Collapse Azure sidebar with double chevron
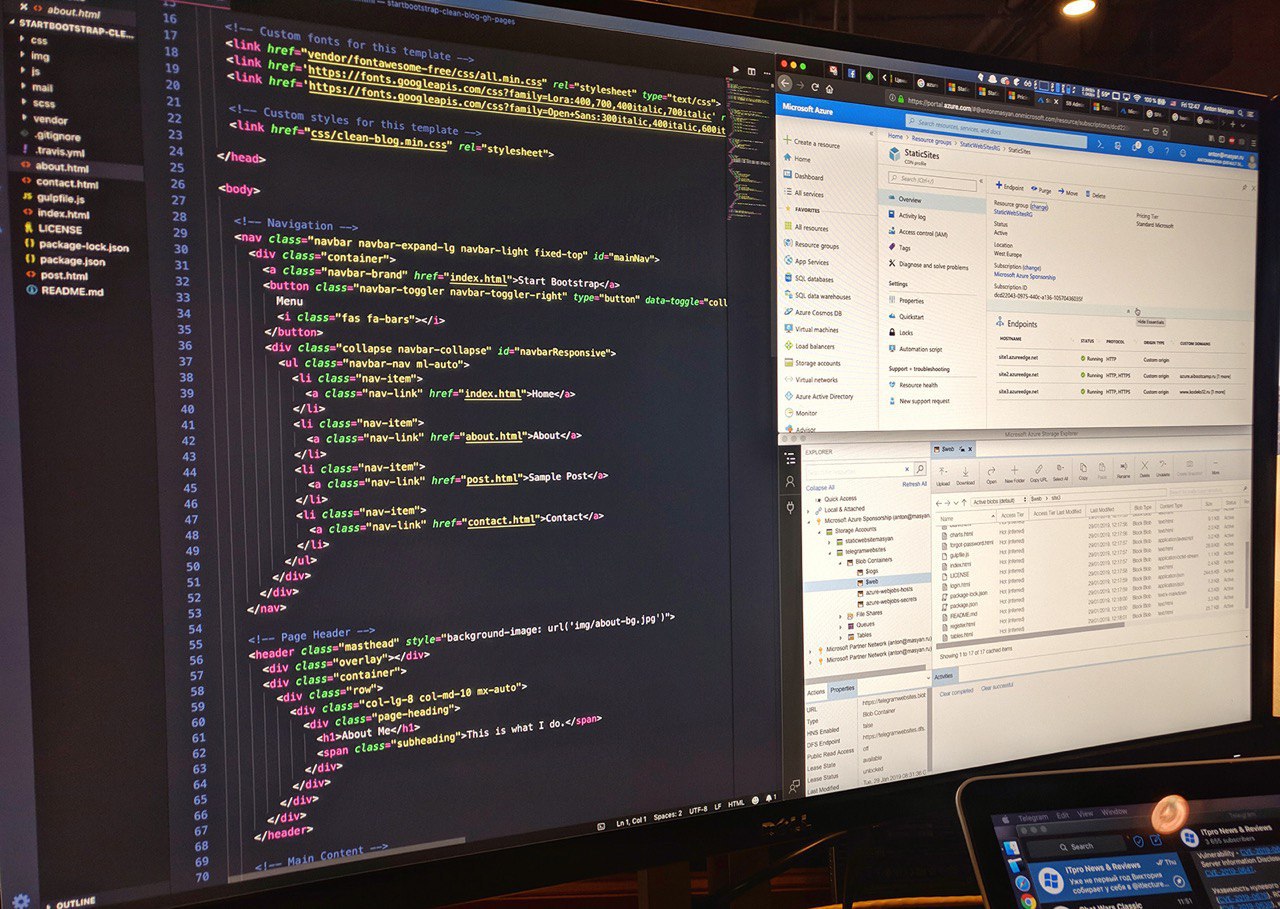The height and width of the screenshot is (909, 1280). [871, 133]
